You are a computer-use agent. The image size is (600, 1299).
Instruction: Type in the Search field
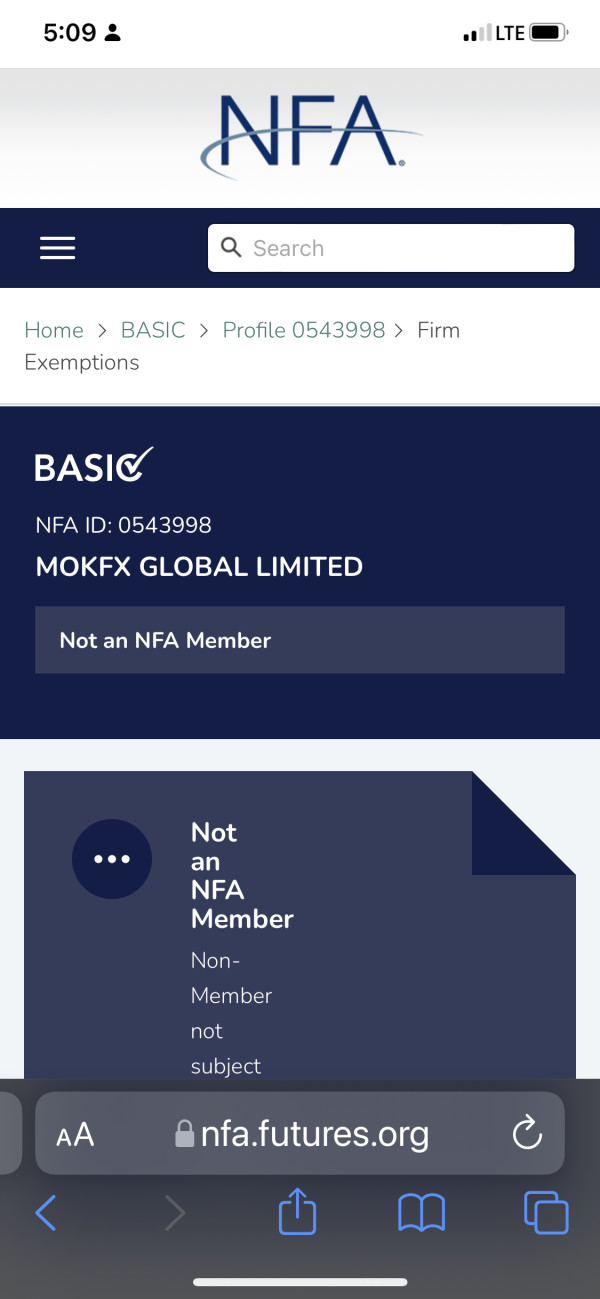(x=400, y=248)
